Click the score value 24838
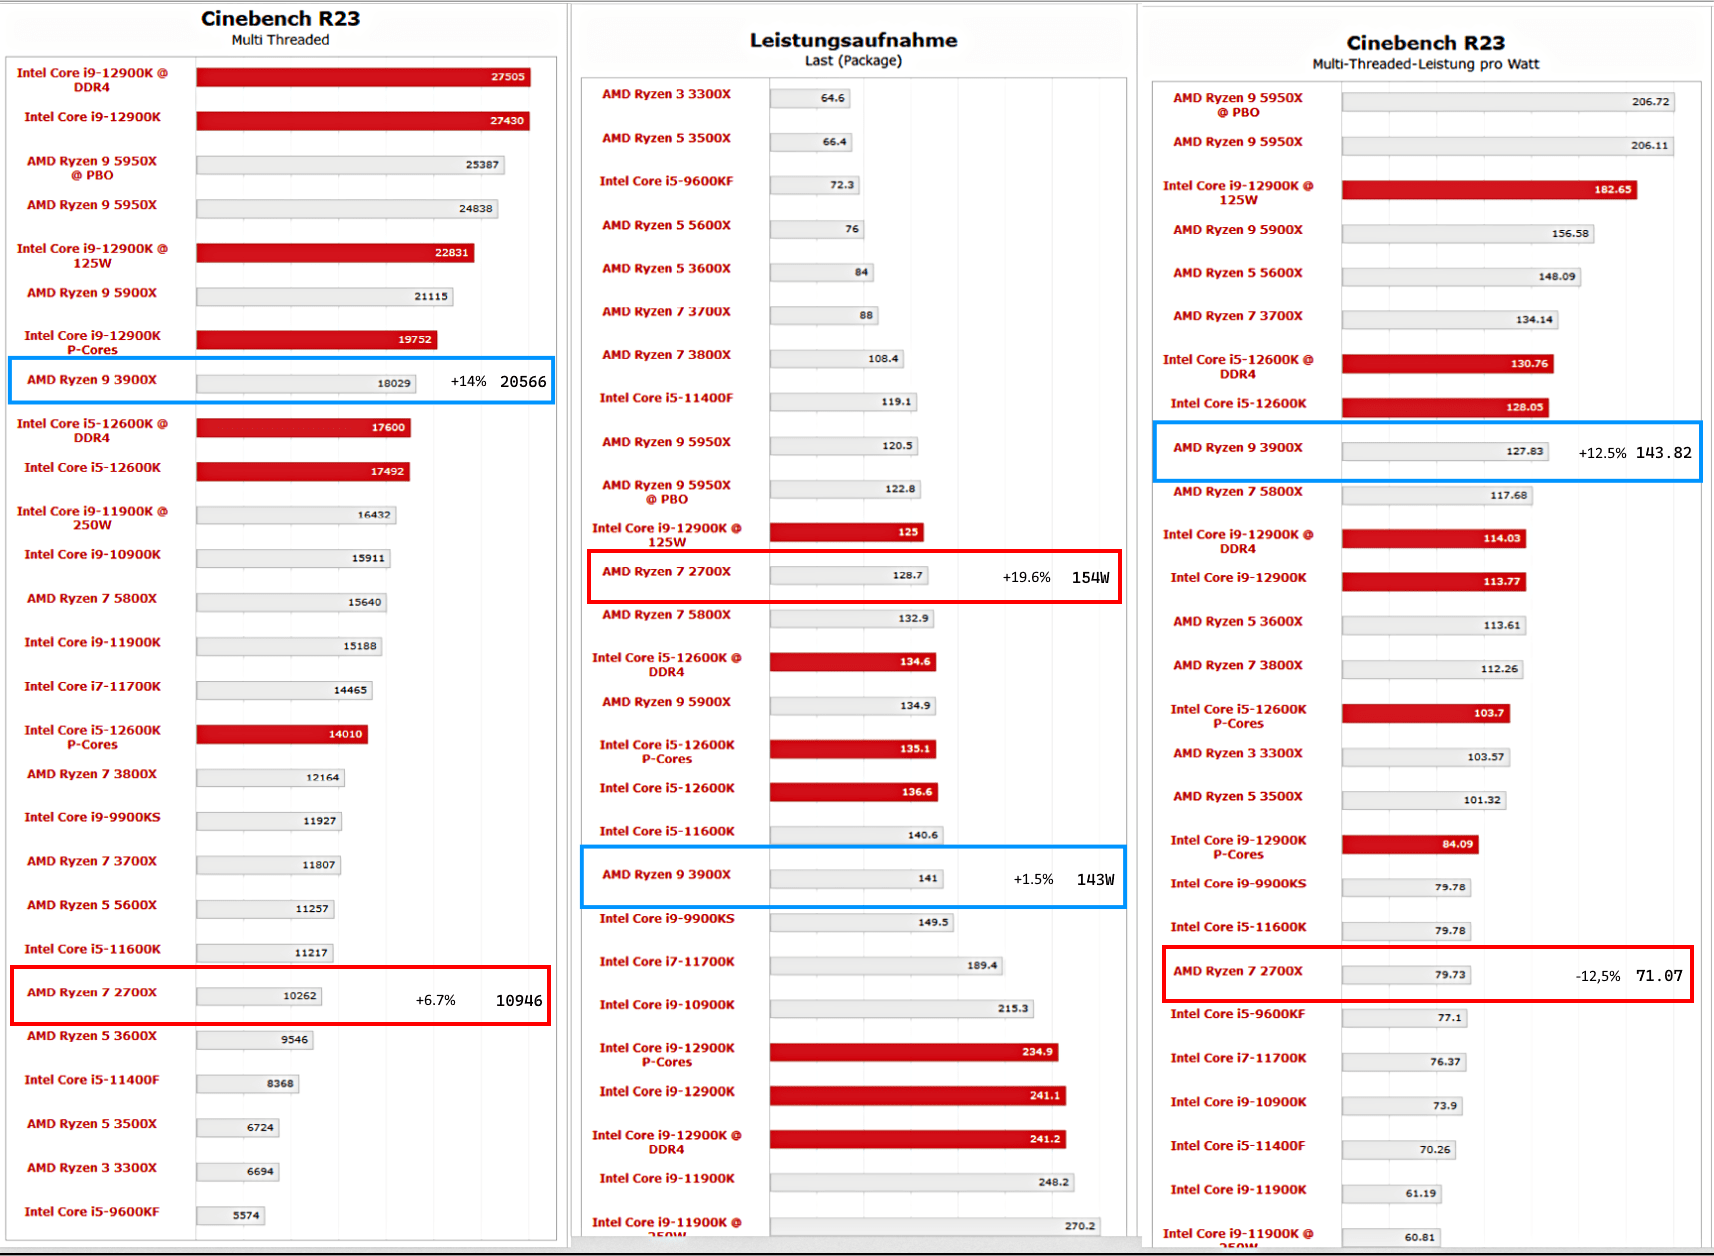Screen dimensions: 1714x1256 [476, 209]
